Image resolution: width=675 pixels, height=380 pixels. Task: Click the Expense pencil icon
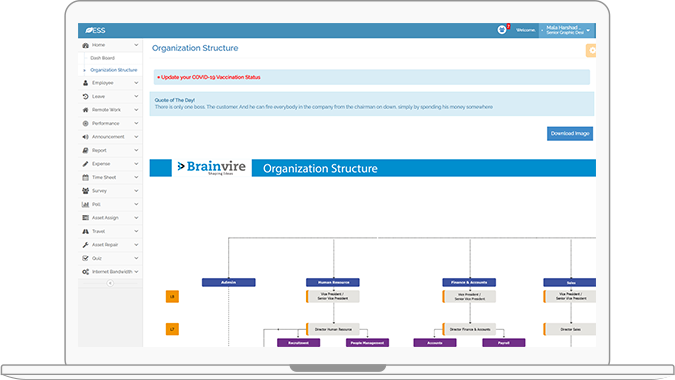click(x=85, y=164)
